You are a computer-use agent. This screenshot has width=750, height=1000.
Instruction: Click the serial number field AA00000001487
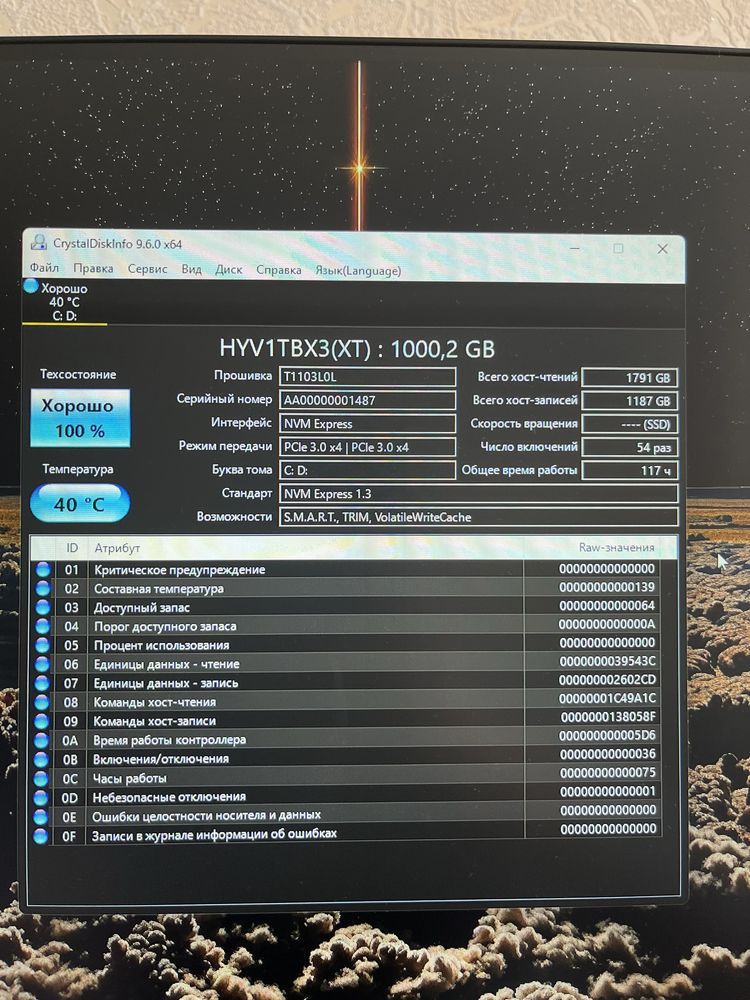(367, 400)
